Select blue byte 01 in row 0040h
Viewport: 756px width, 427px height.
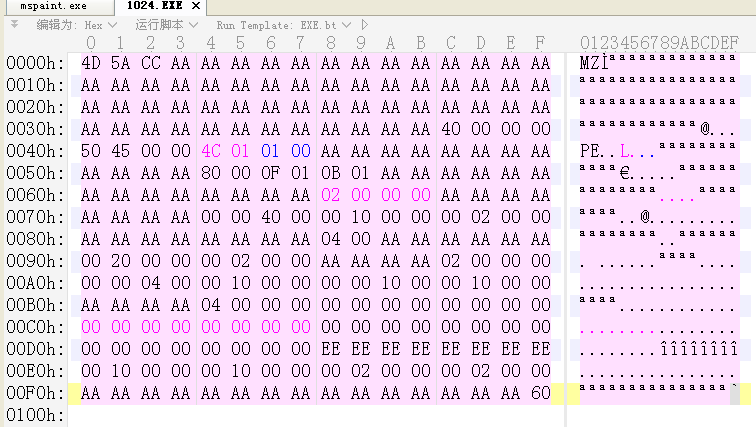pyautogui.click(x=270, y=151)
